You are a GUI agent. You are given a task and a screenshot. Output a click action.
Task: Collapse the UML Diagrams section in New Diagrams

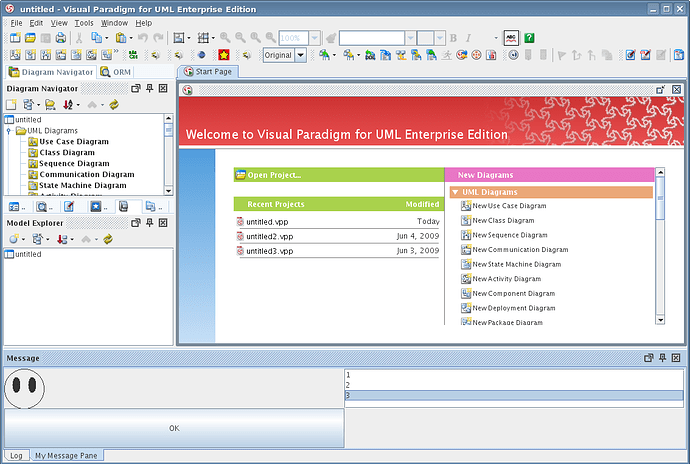455,192
